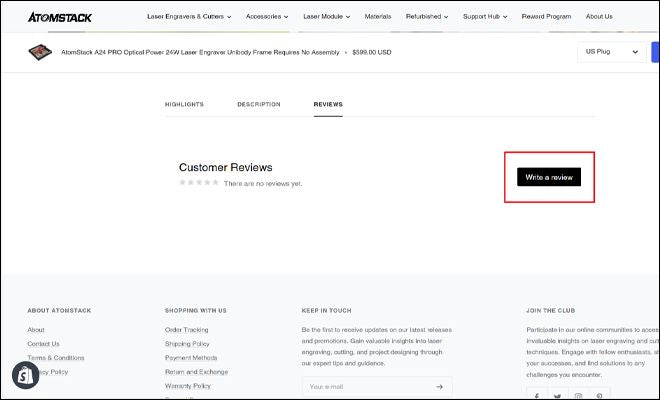Click the Your e-mail input field
This screenshot has height=400, width=660.
tap(366, 386)
